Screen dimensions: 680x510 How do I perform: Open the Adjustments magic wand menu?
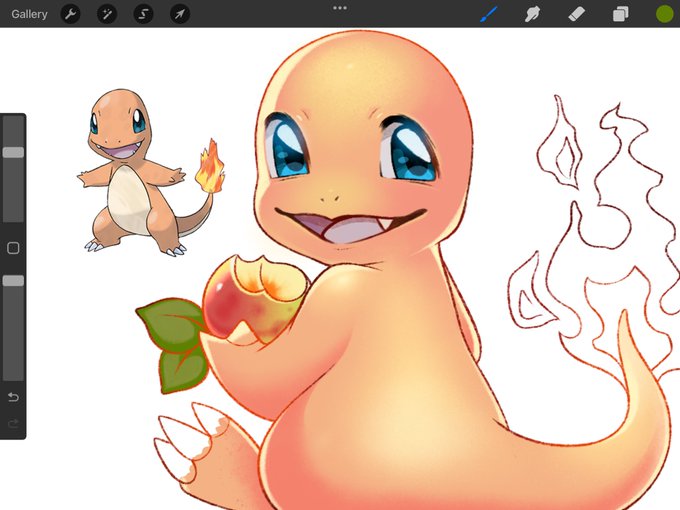(107, 14)
